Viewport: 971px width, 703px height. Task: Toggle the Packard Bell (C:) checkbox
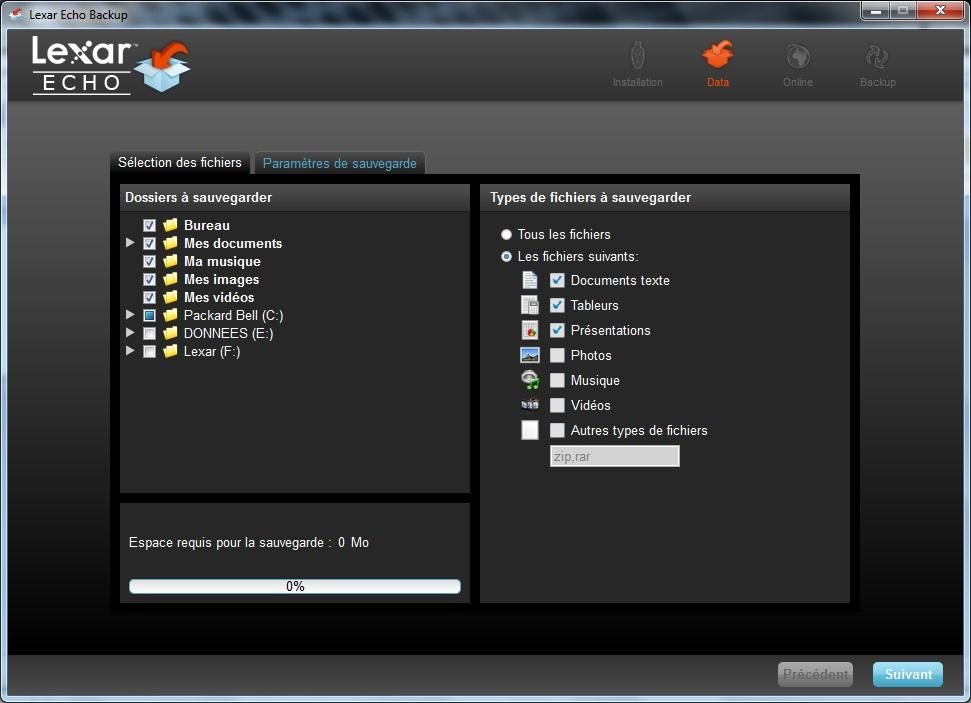pos(149,315)
